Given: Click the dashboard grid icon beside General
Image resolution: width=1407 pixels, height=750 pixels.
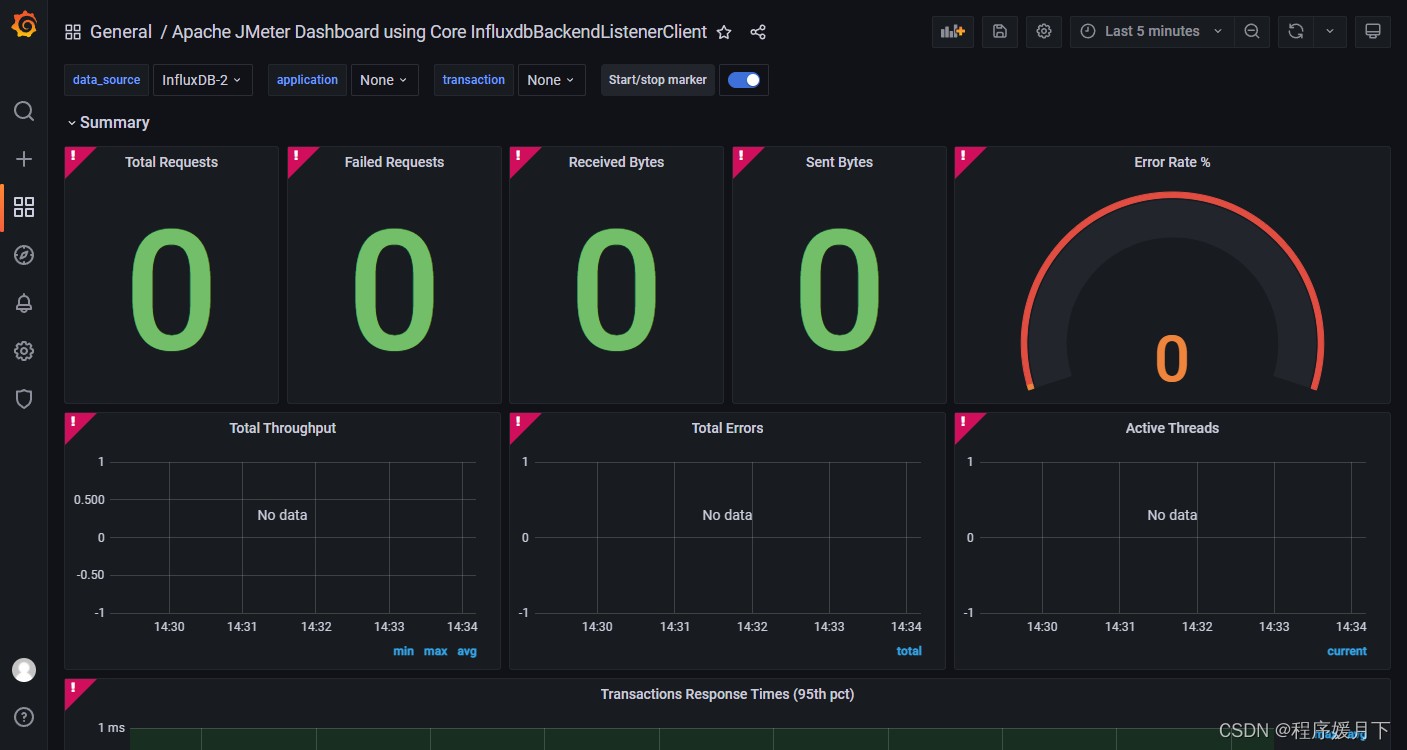Looking at the screenshot, I should (x=73, y=32).
